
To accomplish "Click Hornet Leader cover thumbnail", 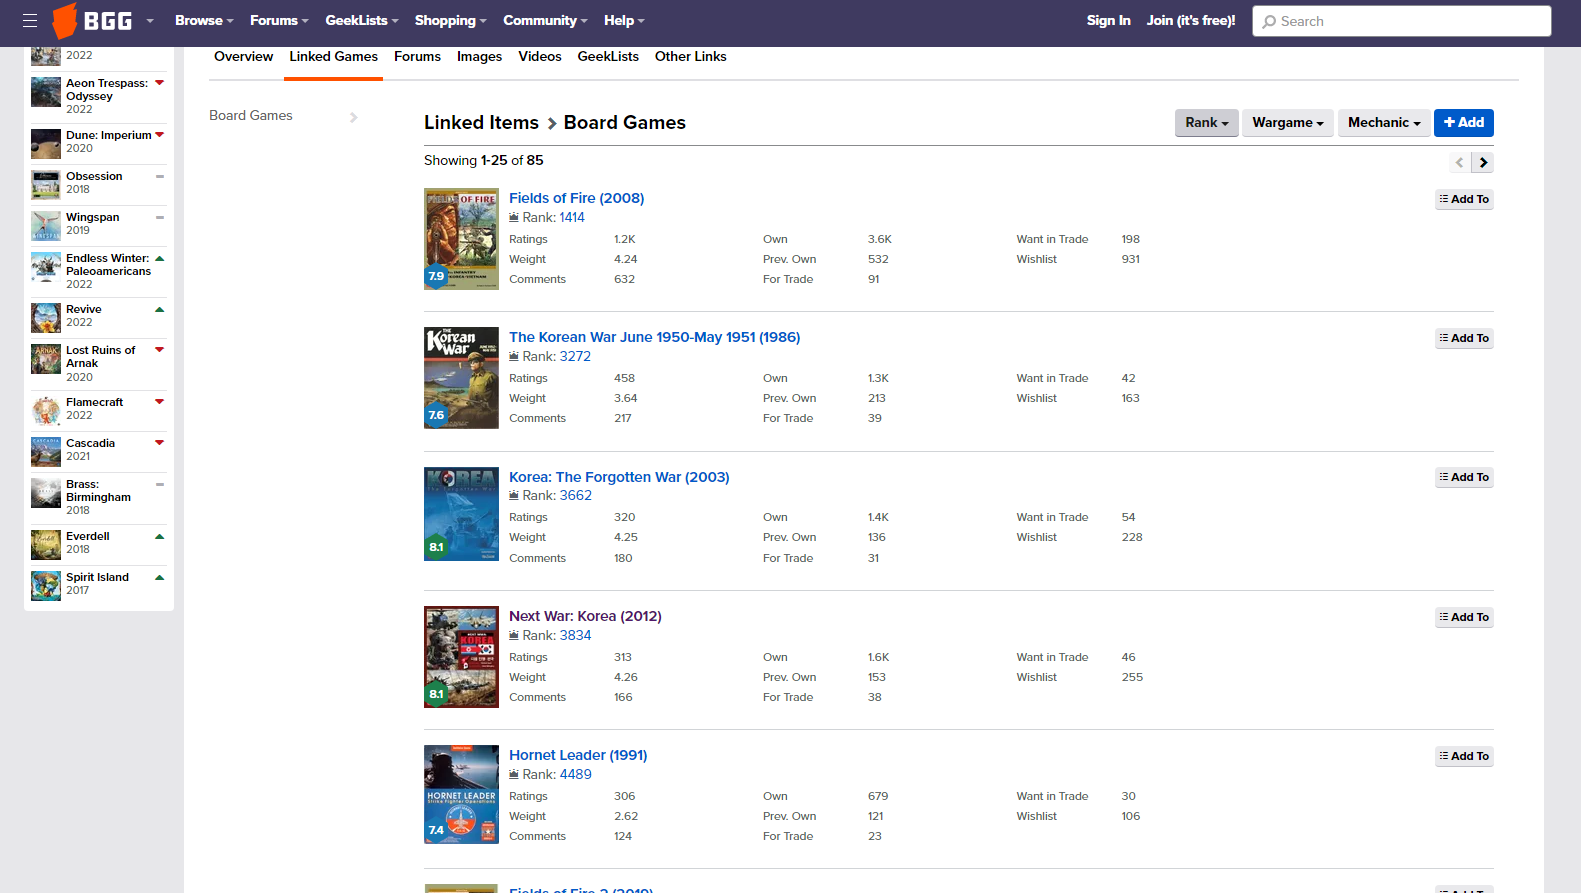I will point(461,794).
